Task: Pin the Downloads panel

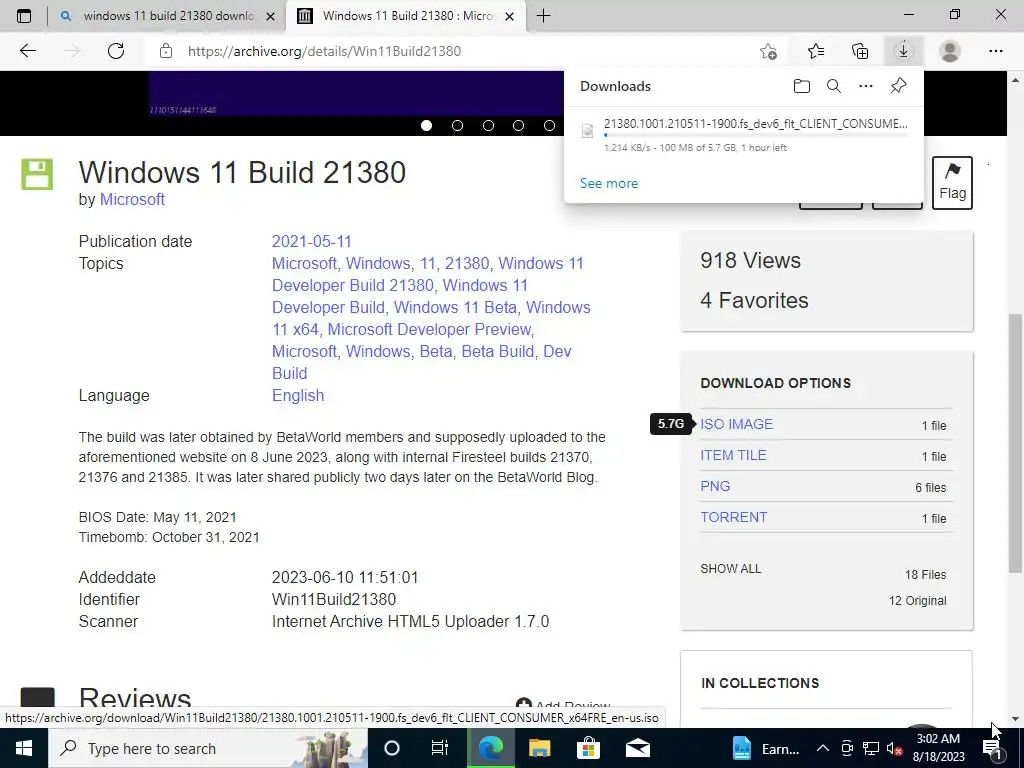Action: pyautogui.click(x=899, y=86)
